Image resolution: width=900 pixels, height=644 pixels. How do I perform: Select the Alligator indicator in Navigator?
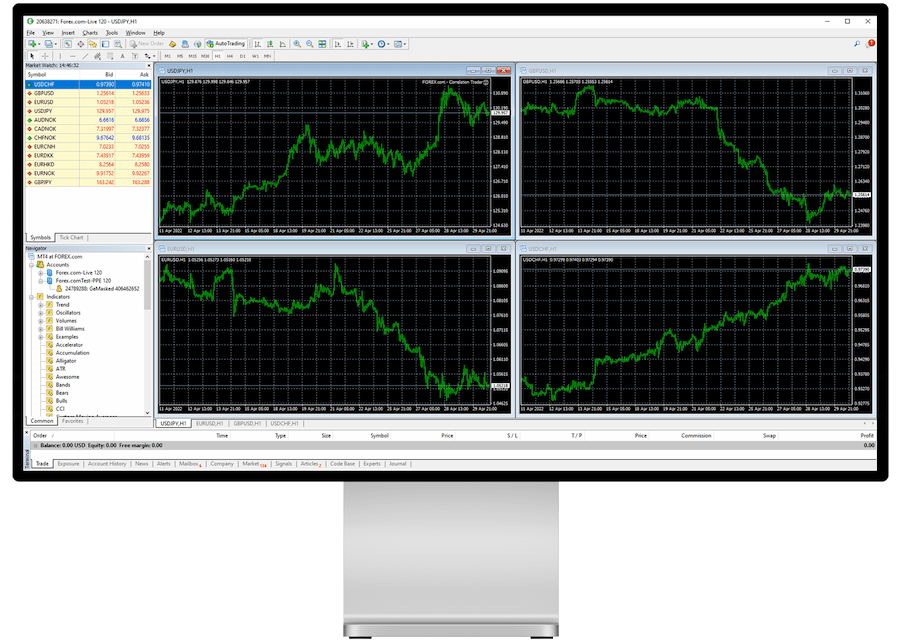coord(66,361)
